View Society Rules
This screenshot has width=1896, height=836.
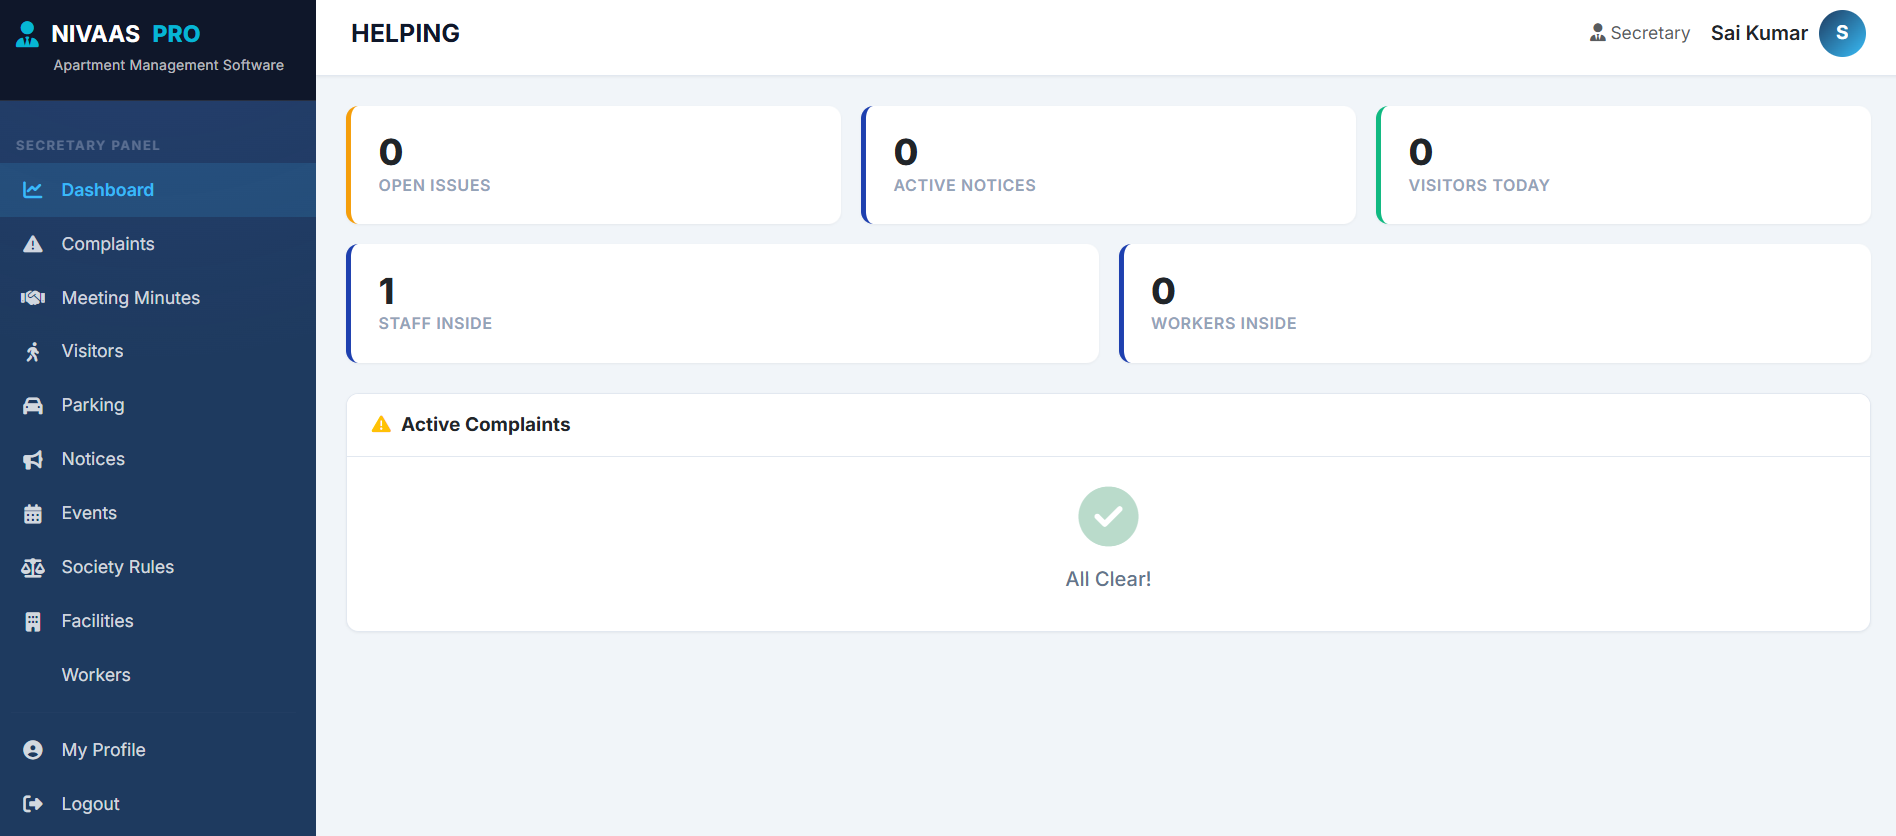158,568
